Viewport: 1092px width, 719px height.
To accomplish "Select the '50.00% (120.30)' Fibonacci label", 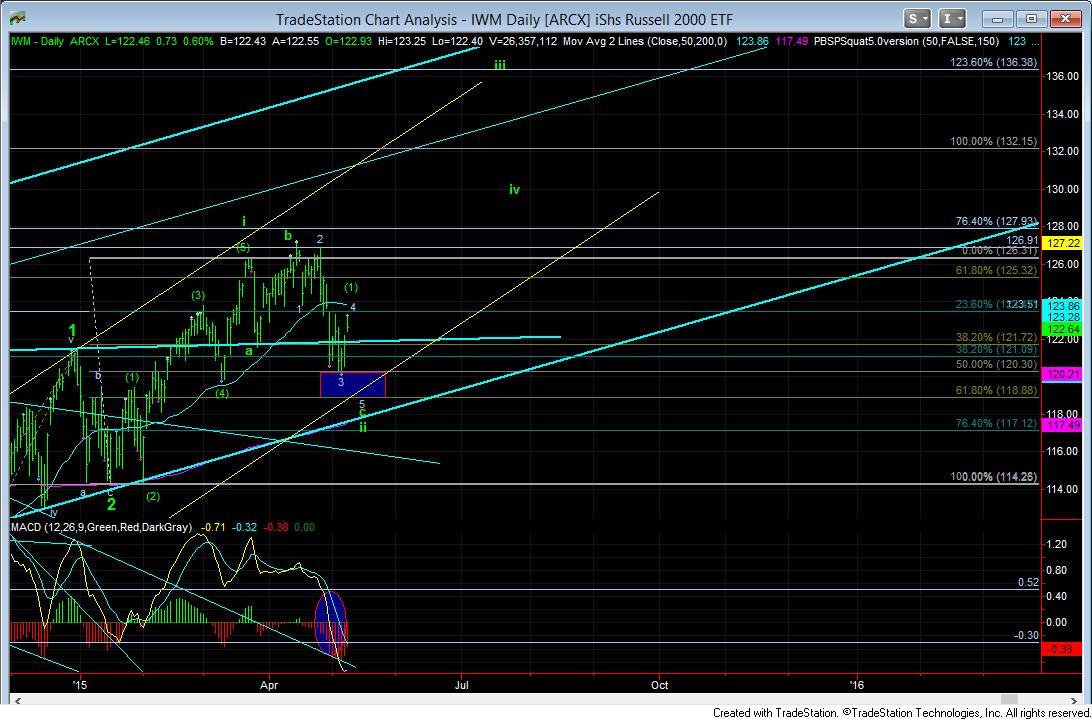I will coord(997,364).
